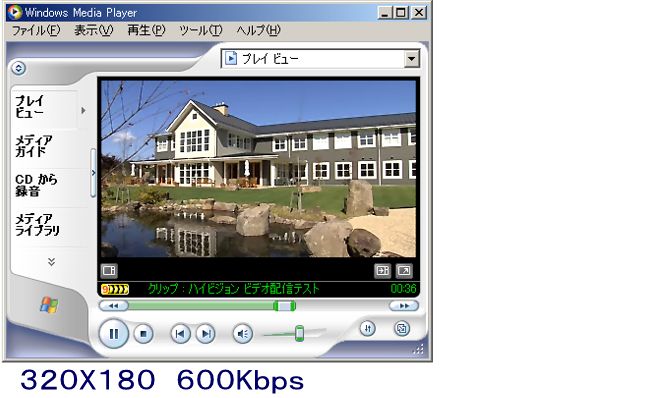Go to メディア ガイド
The height and width of the screenshot is (398, 659).
click(x=34, y=146)
